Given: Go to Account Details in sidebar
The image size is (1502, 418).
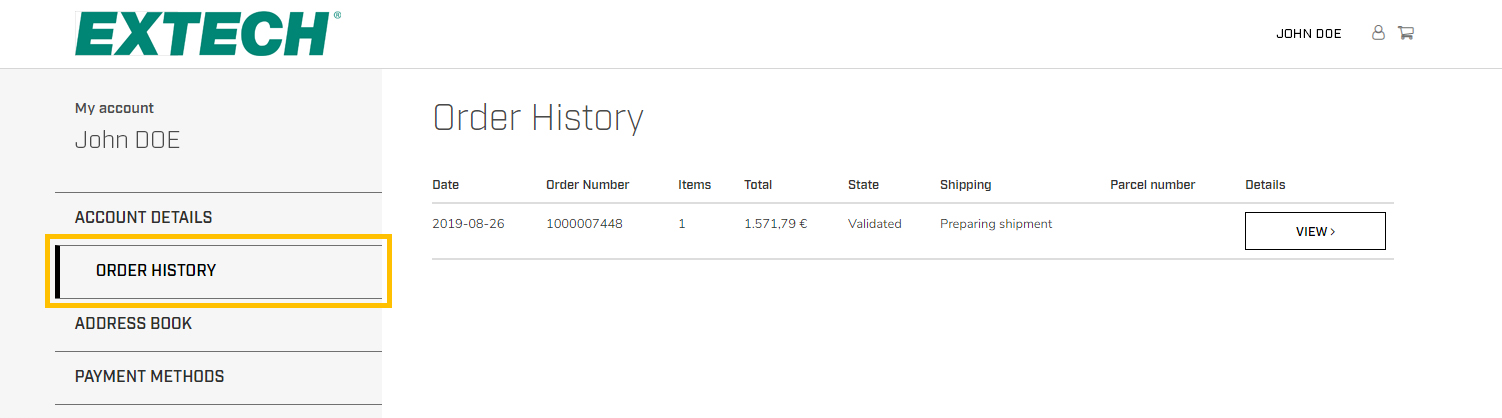Looking at the screenshot, I should pos(143,217).
